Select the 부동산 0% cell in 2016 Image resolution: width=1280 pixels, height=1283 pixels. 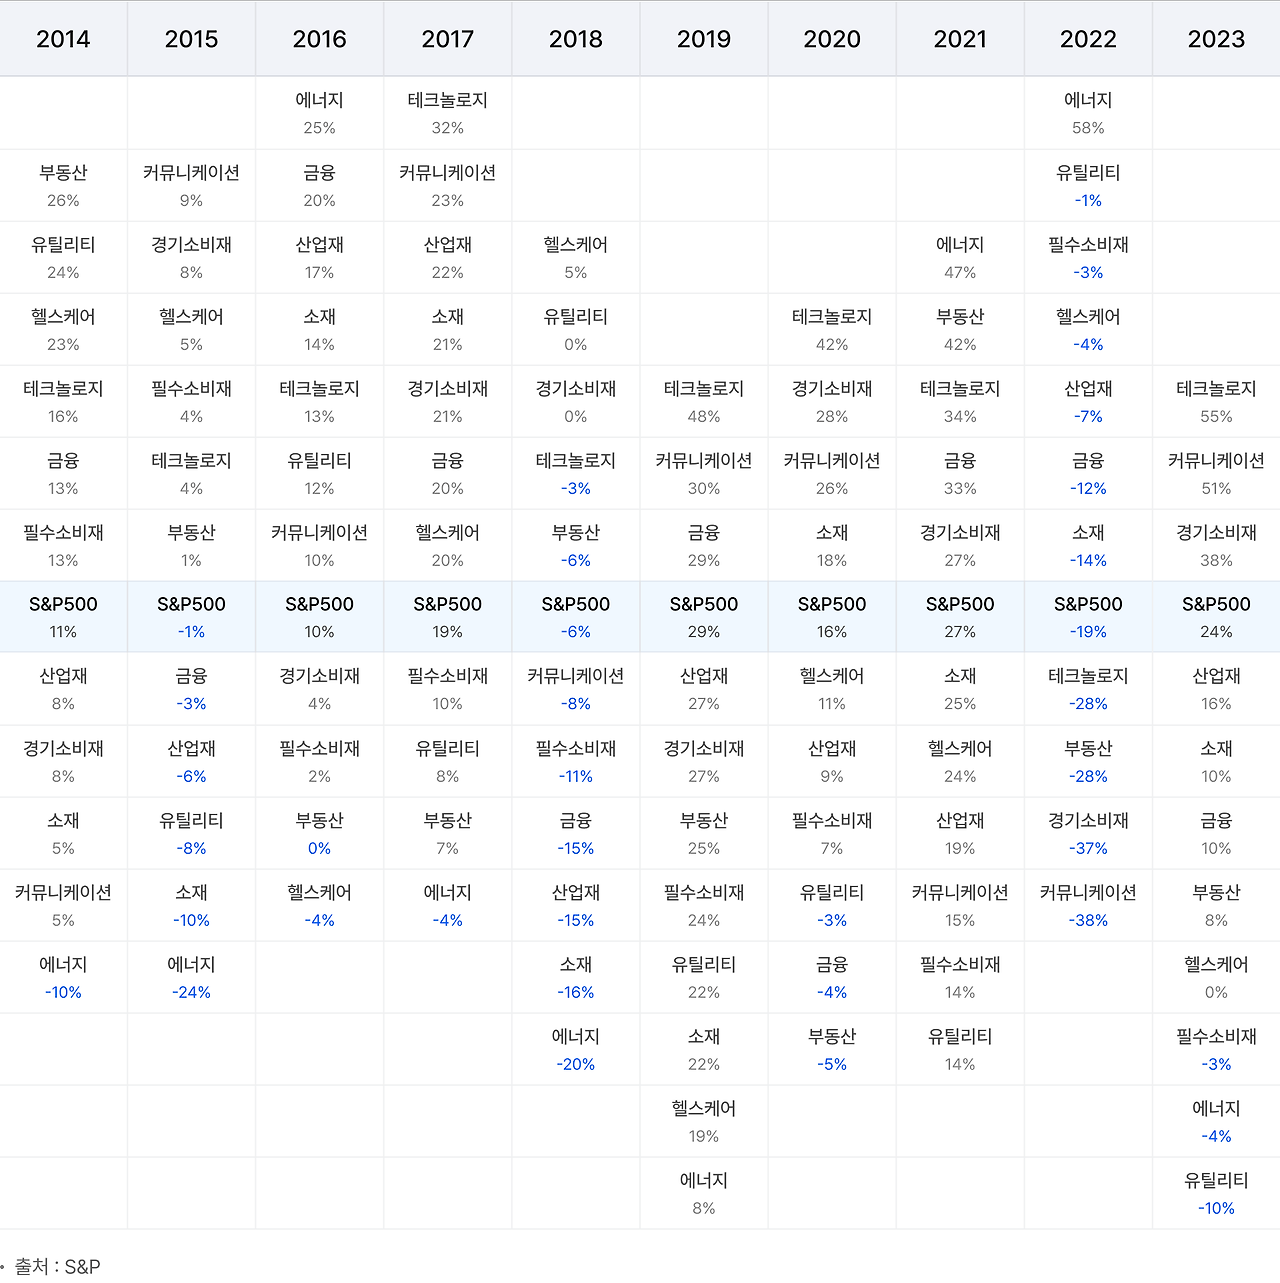click(319, 833)
